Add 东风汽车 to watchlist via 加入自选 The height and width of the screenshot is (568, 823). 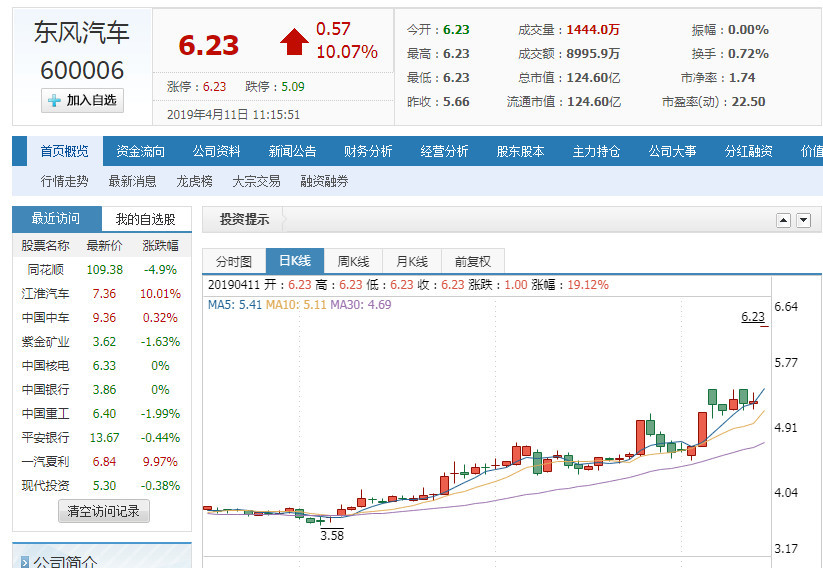pyautogui.click(x=82, y=100)
